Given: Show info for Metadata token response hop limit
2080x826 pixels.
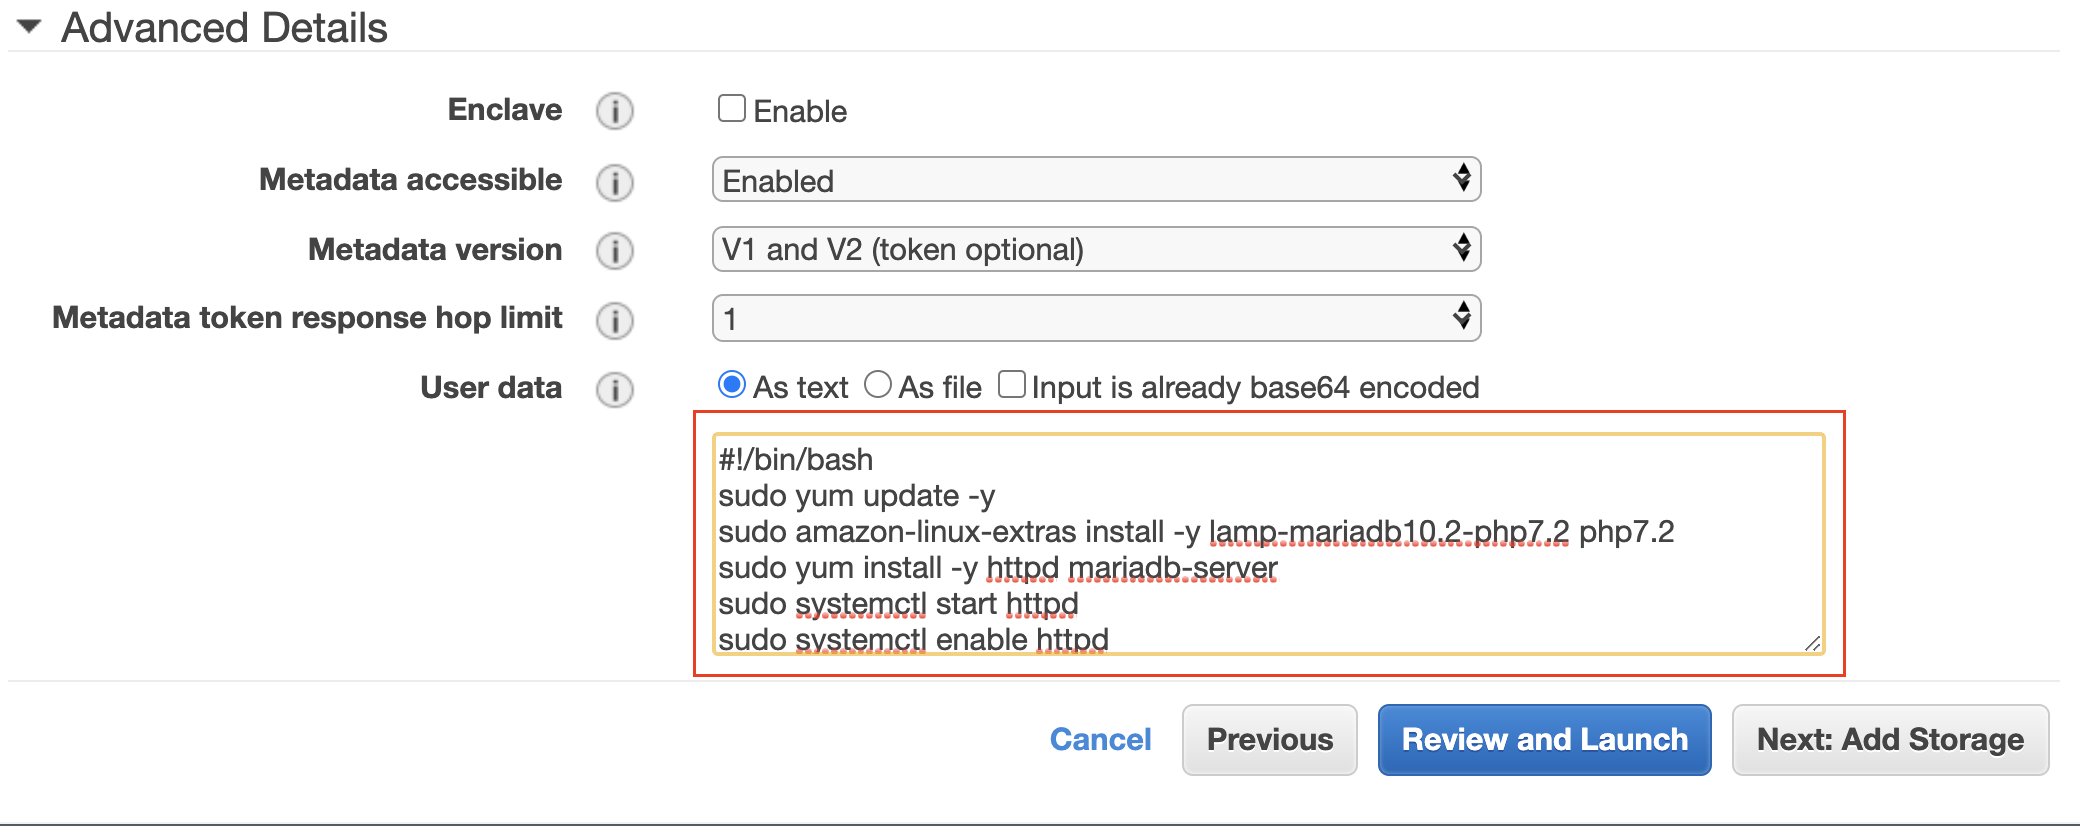Looking at the screenshot, I should tap(615, 321).
